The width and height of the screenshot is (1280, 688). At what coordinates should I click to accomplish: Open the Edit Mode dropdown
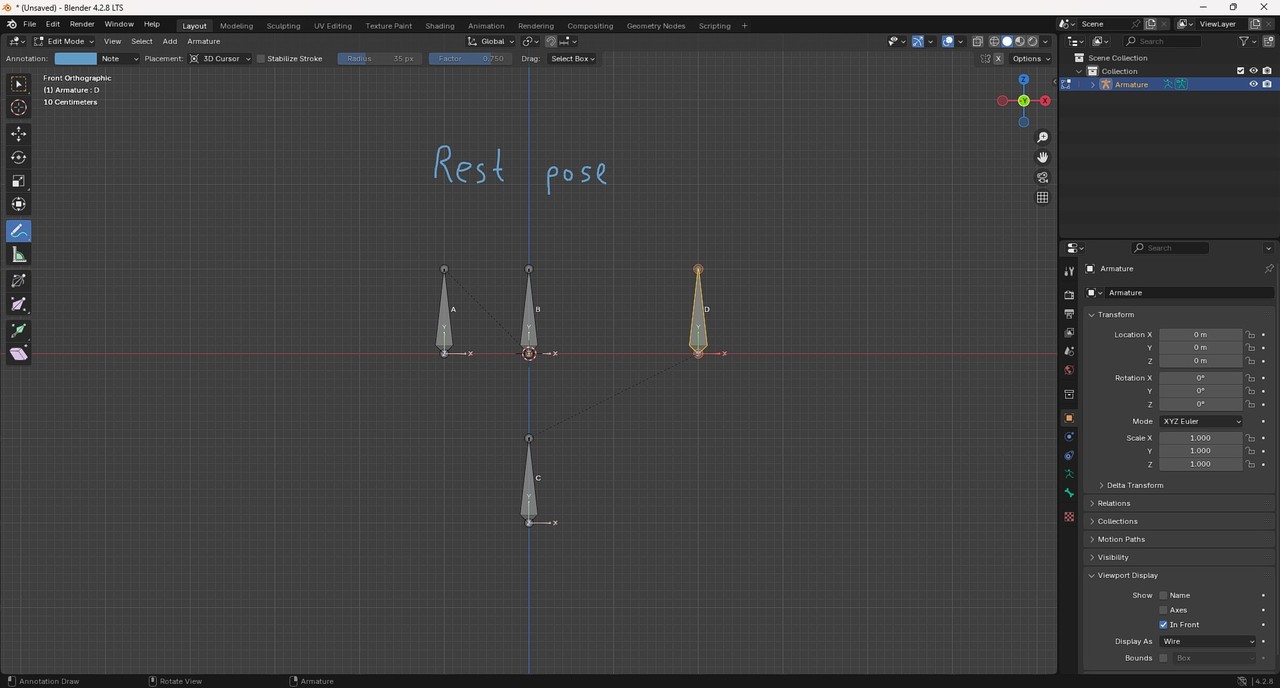[64, 41]
